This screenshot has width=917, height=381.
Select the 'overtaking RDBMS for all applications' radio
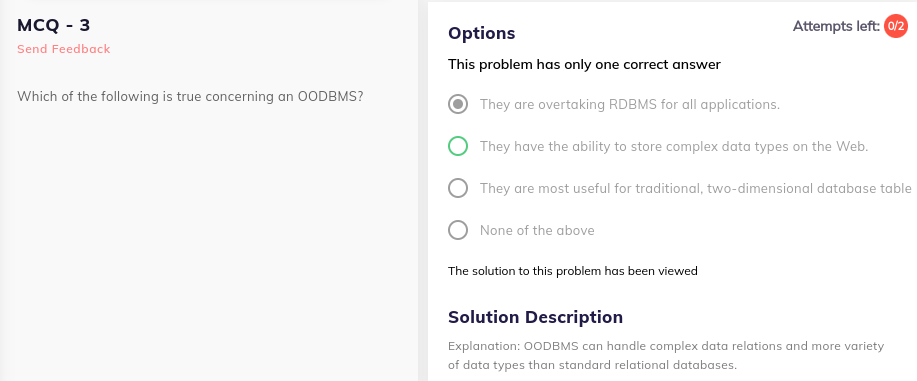coord(458,105)
